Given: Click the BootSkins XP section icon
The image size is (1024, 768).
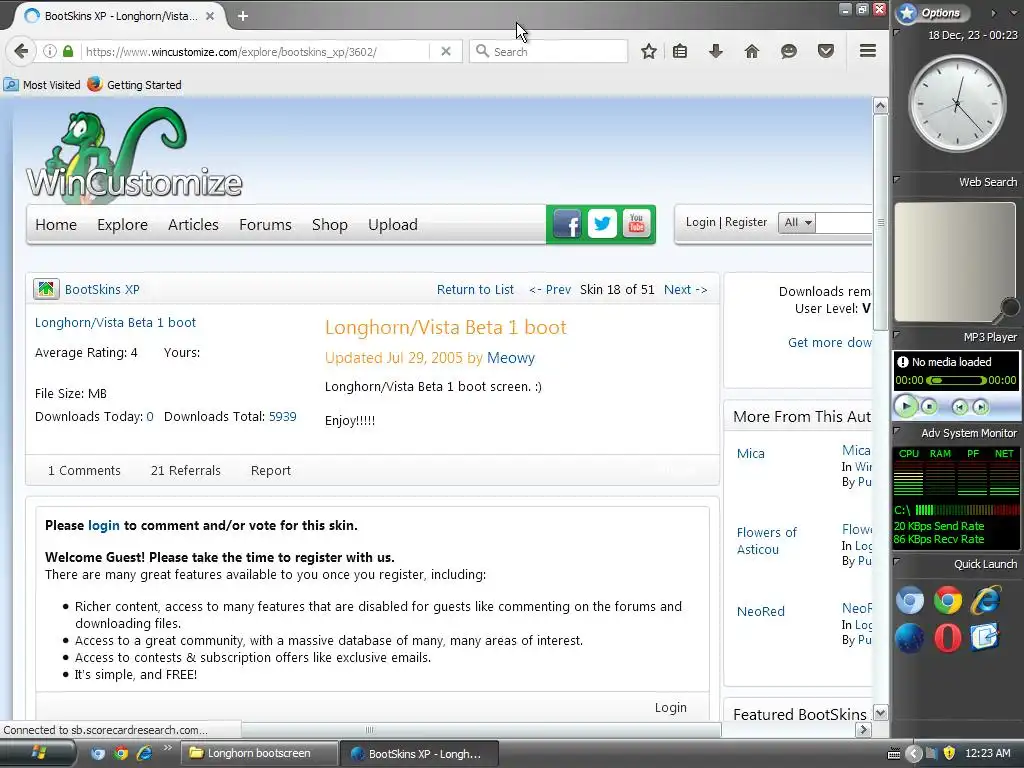Looking at the screenshot, I should (46, 289).
